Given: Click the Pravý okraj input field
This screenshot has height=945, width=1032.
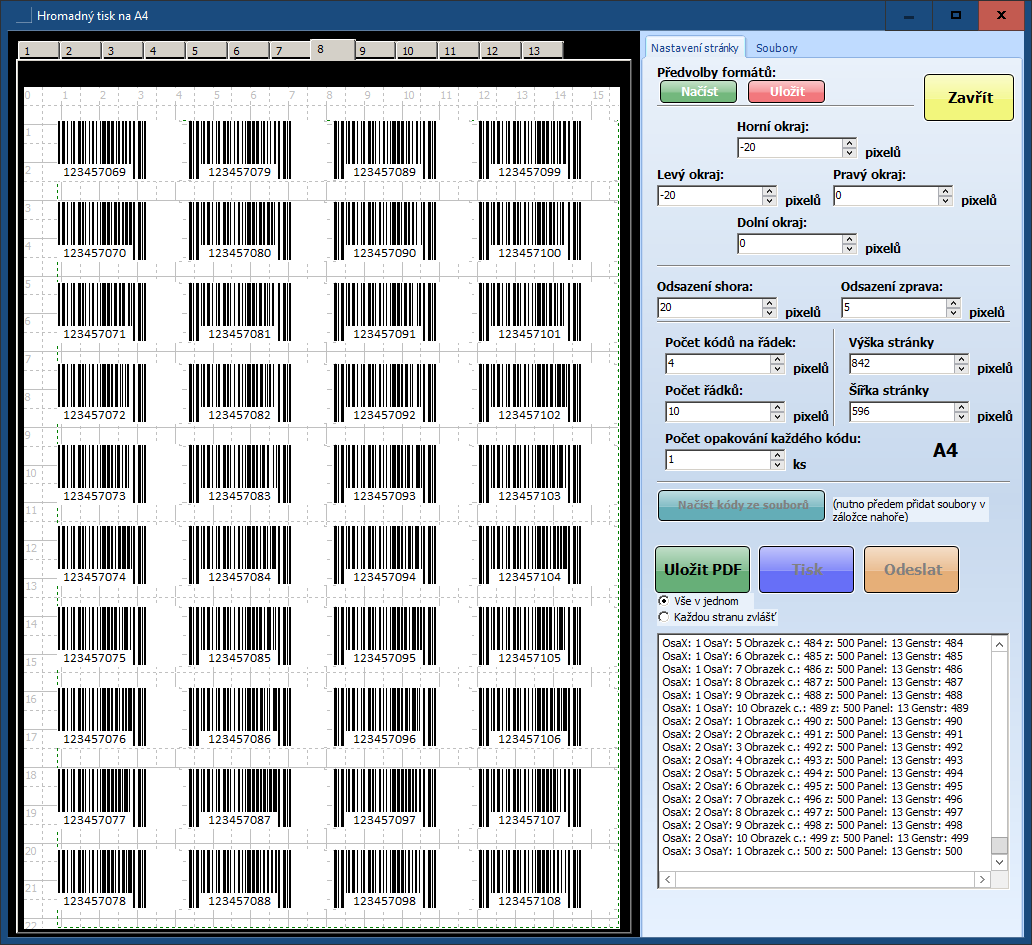Looking at the screenshot, I should point(886,195).
